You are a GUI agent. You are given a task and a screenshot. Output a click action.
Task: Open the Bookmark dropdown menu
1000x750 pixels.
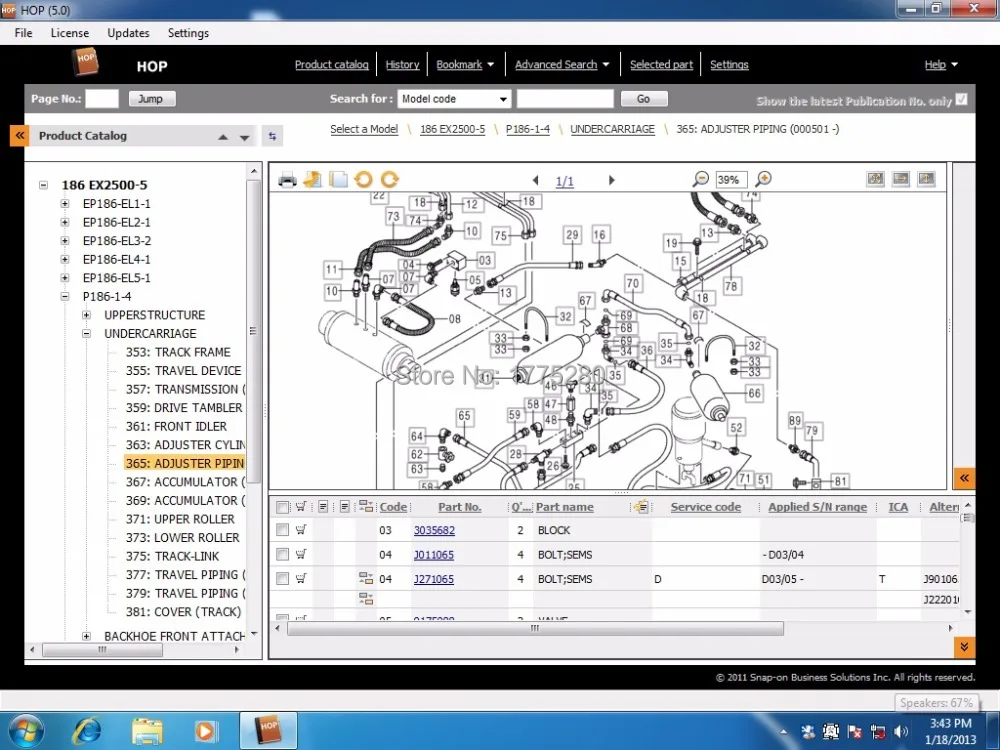[465, 64]
